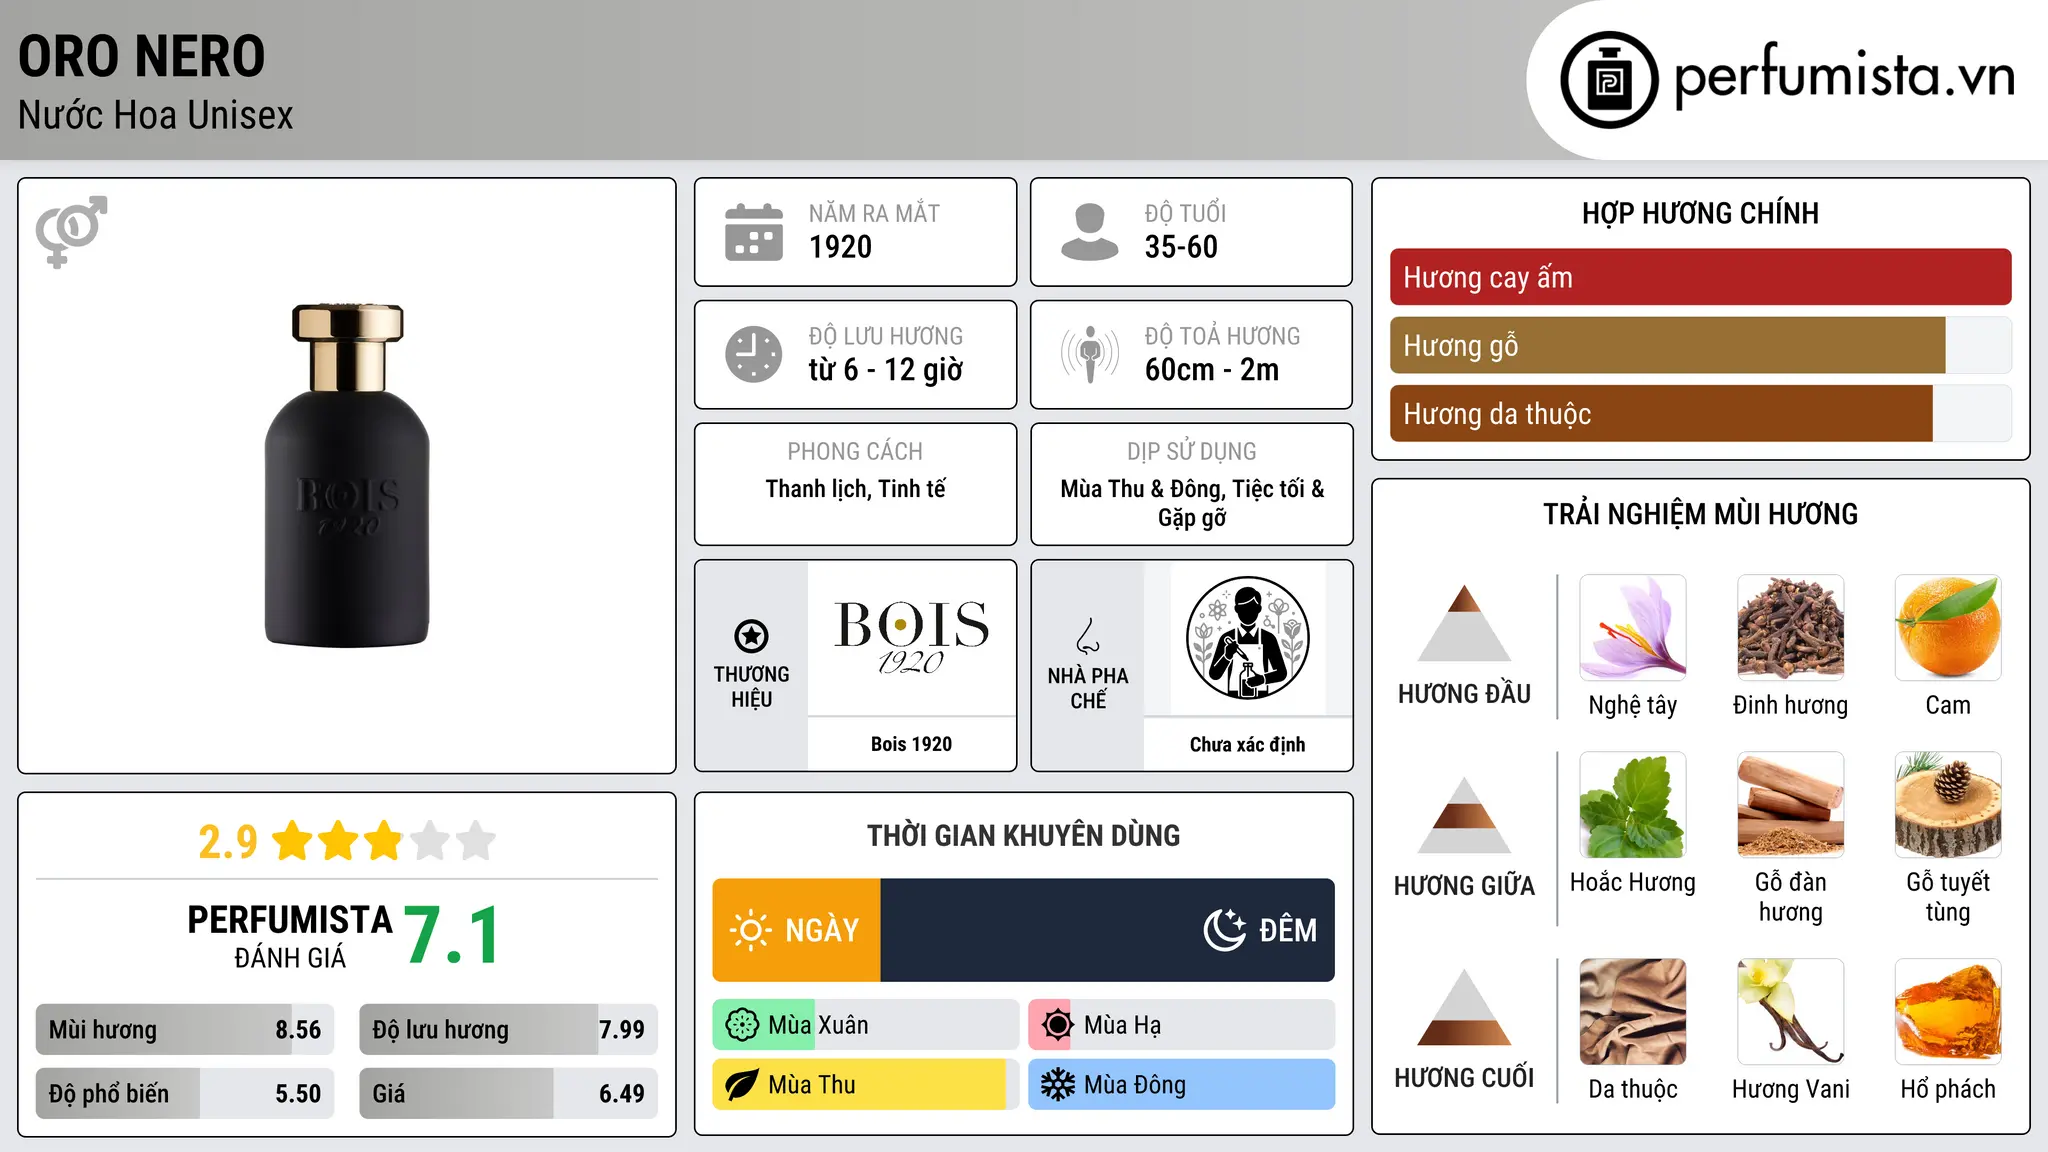Click the longevity value từ 6 - 12 giờ
This screenshot has width=2048, height=1152.
click(886, 370)
